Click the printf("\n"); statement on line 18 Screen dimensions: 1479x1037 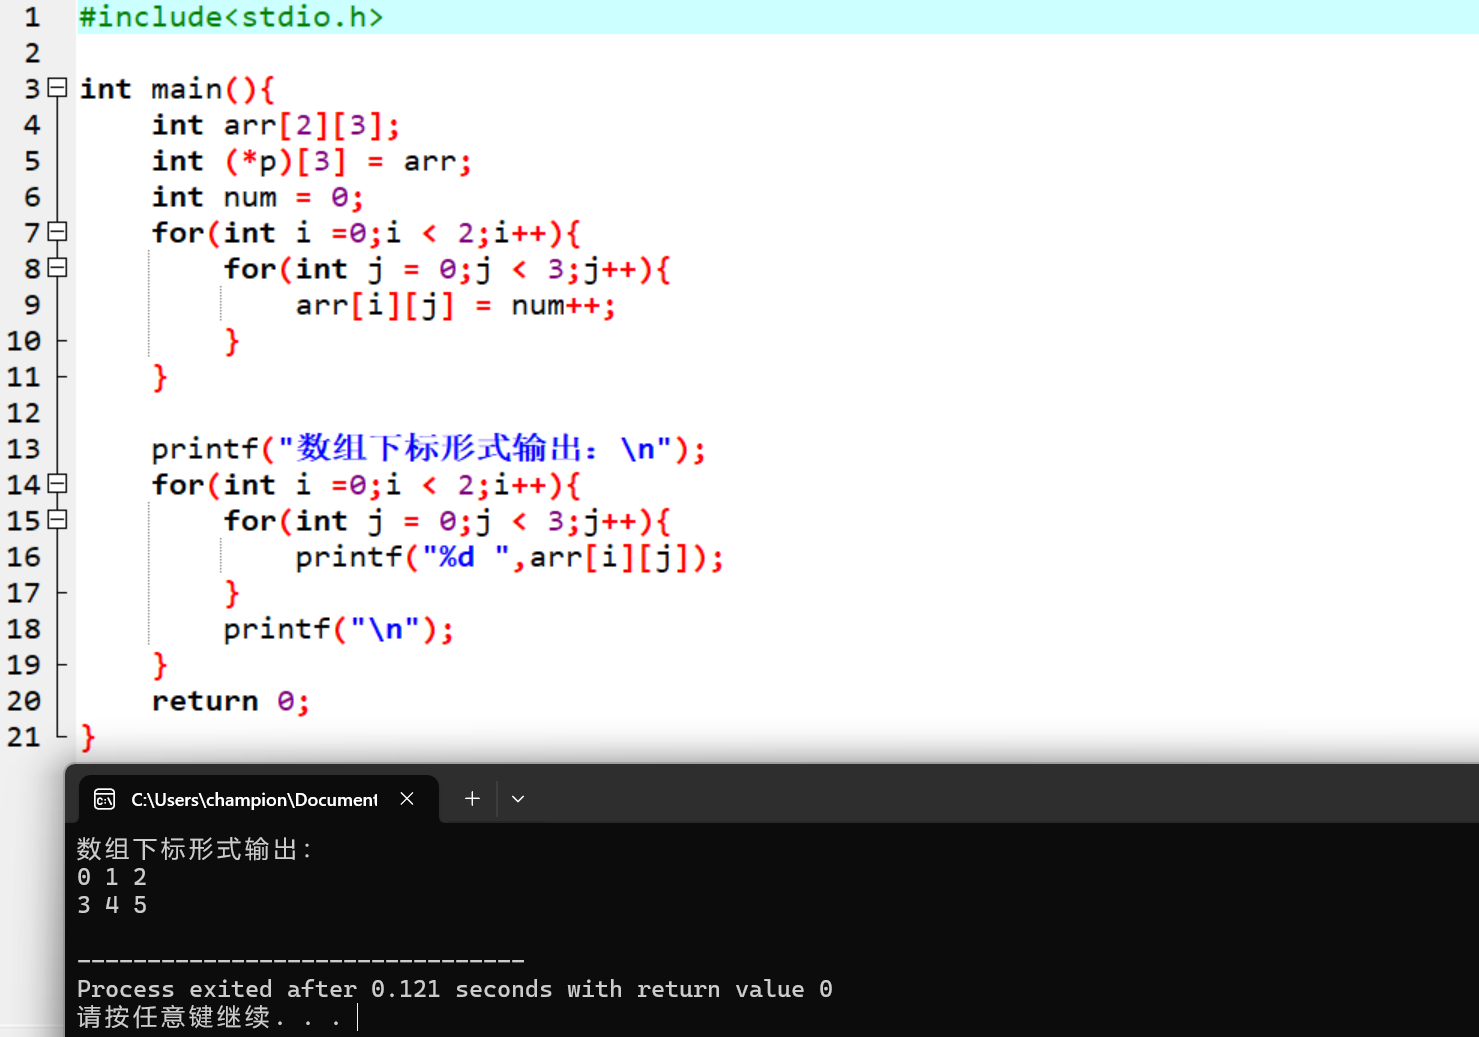339,629
